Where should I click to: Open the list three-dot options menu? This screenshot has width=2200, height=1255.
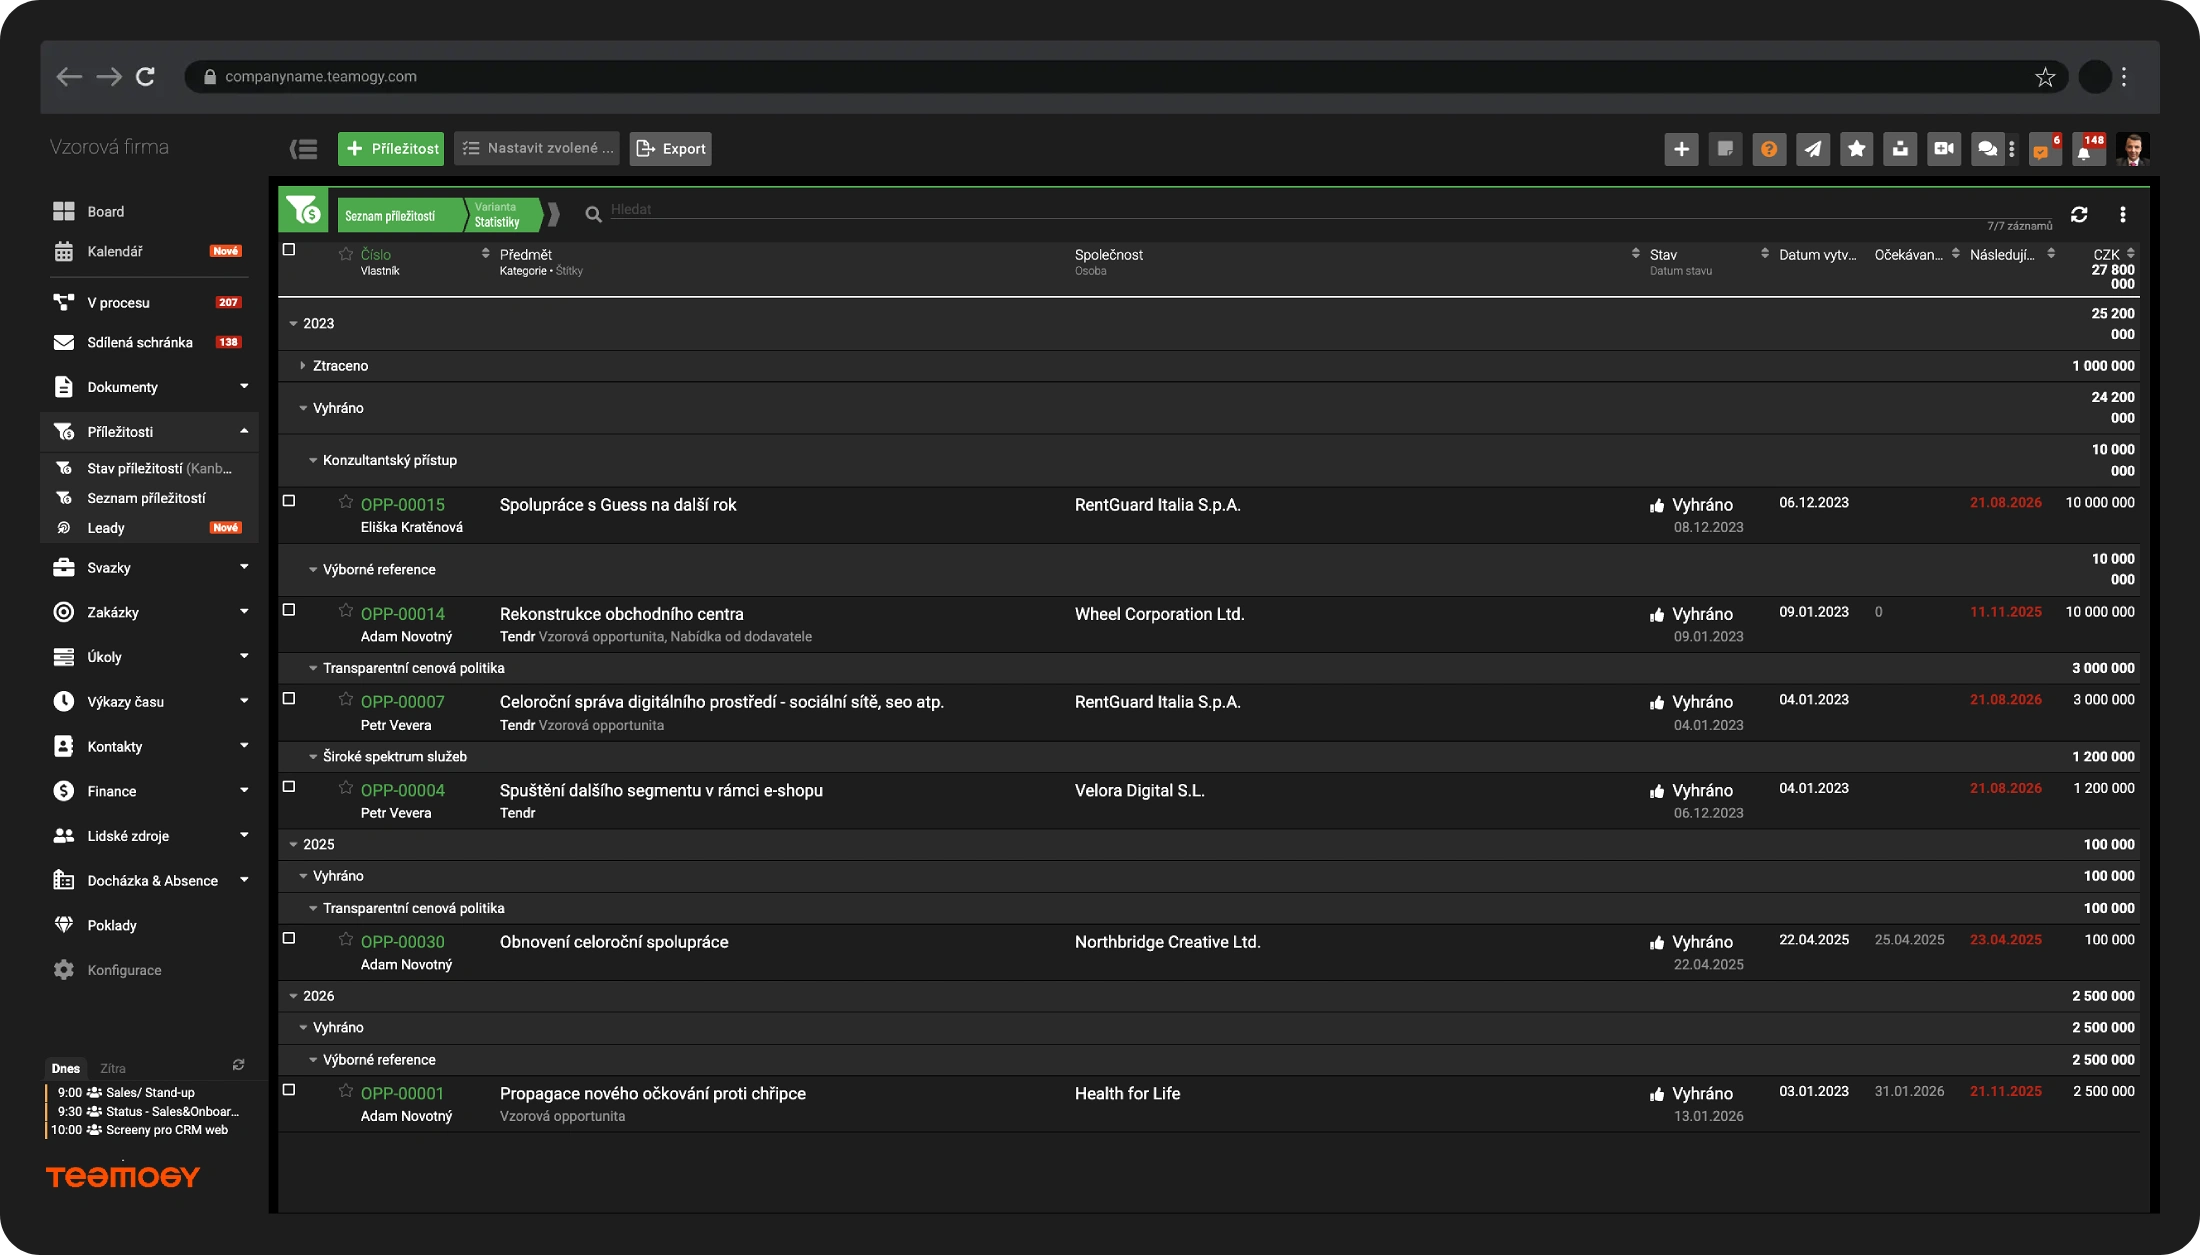point(2123,214)
